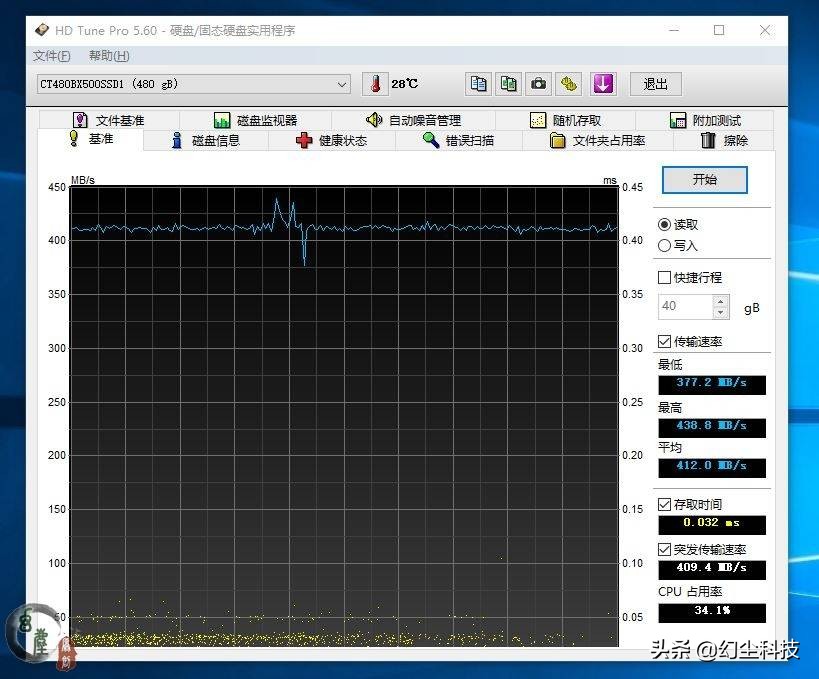Click the red cross icon on the 健康状态 tab
Image resolution: width=819 pixels, height=679 pixels.
[305, 140]
